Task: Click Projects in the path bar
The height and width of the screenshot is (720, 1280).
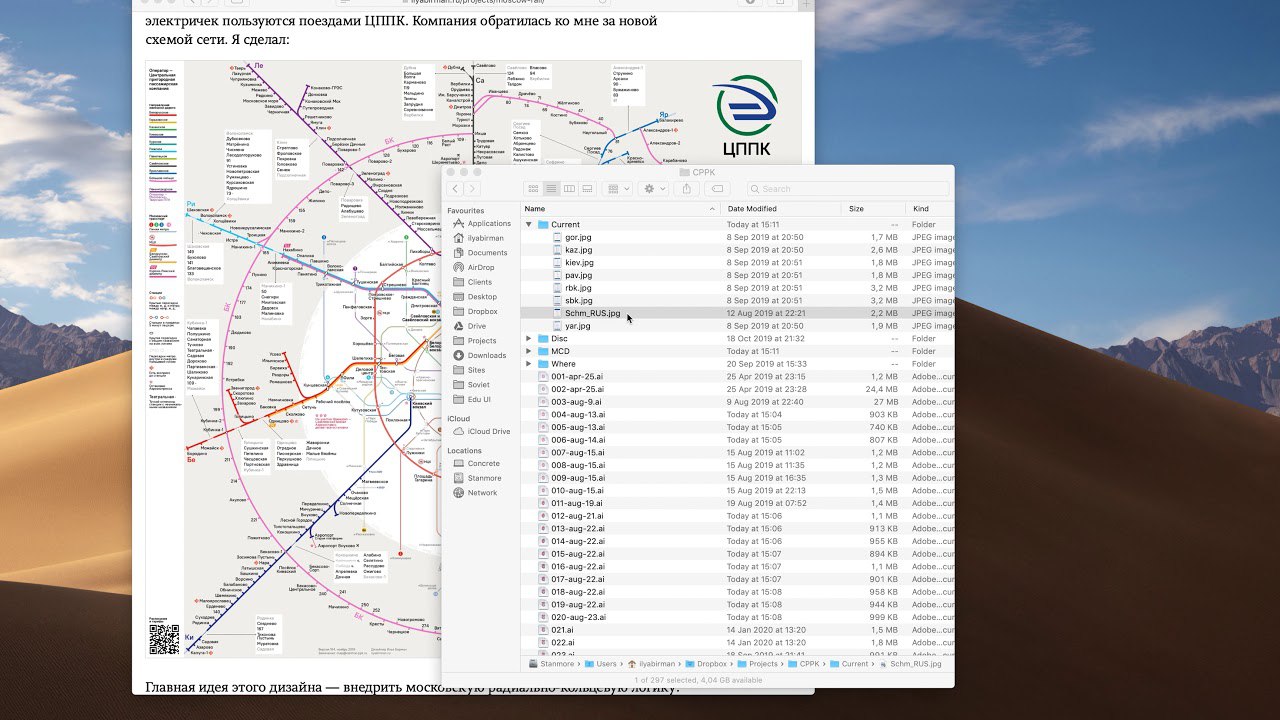Action: click(757, 664)
